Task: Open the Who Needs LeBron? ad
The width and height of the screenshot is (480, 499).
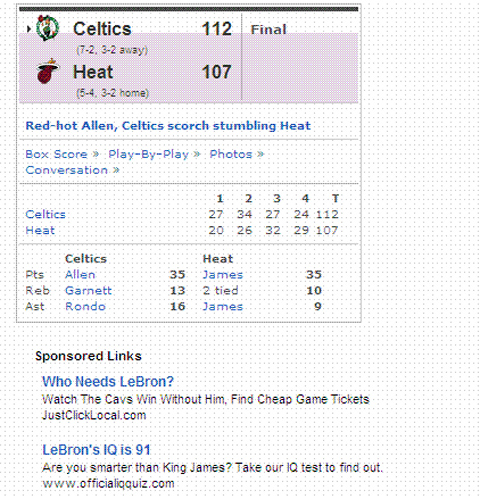Action: (108, 382)
